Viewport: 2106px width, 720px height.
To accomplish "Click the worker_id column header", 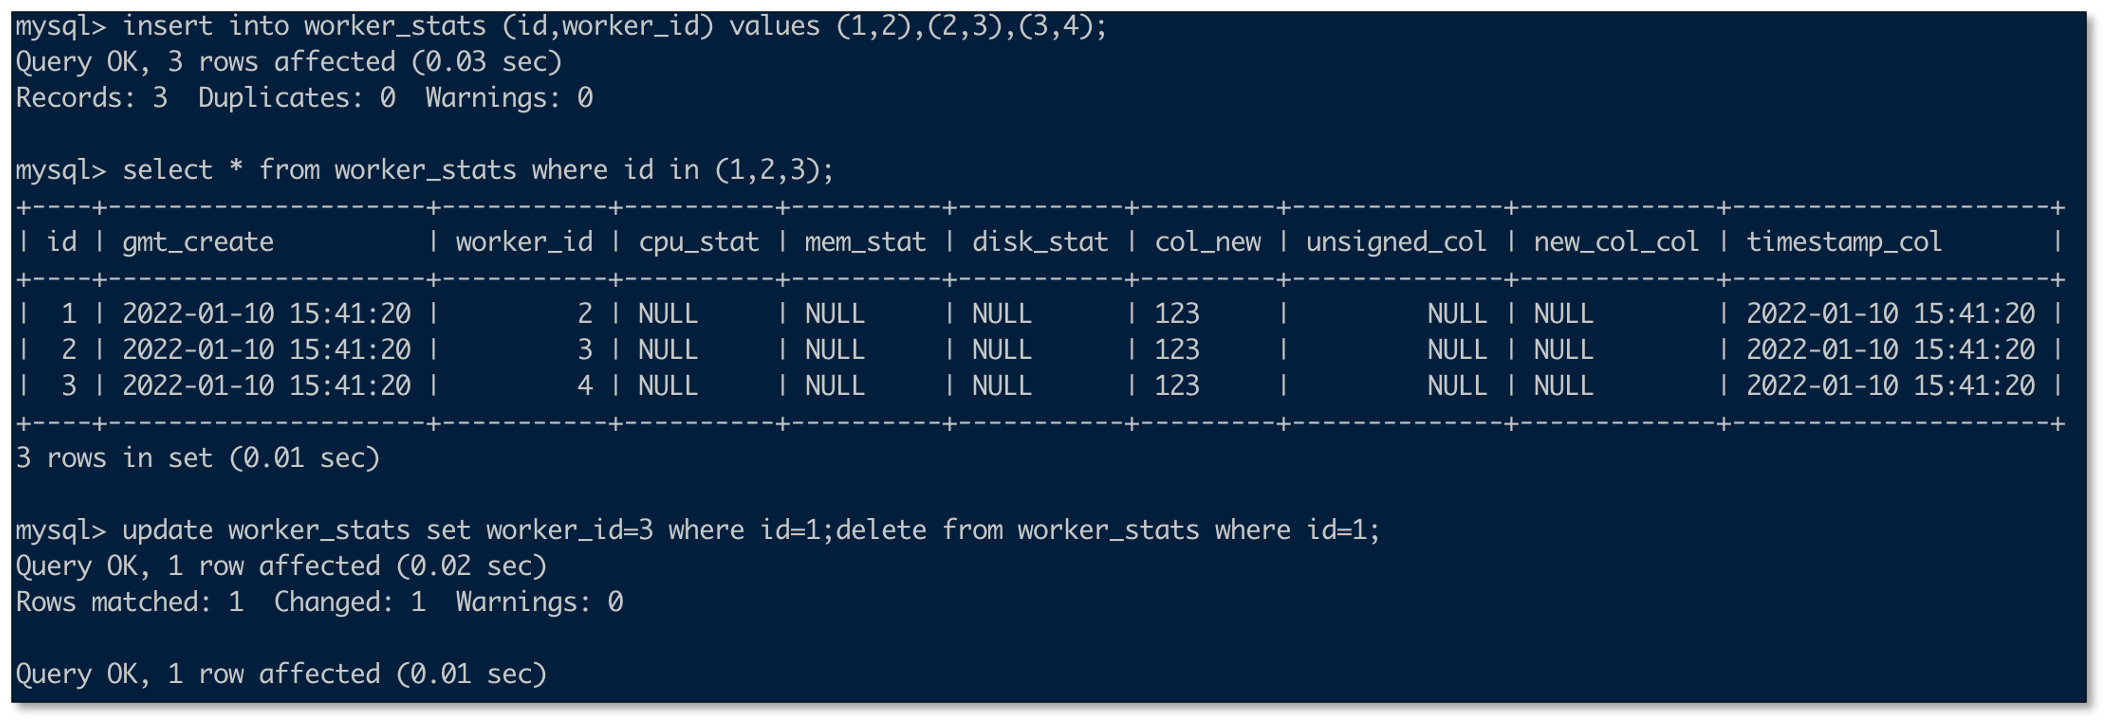I will coord(524,242).
